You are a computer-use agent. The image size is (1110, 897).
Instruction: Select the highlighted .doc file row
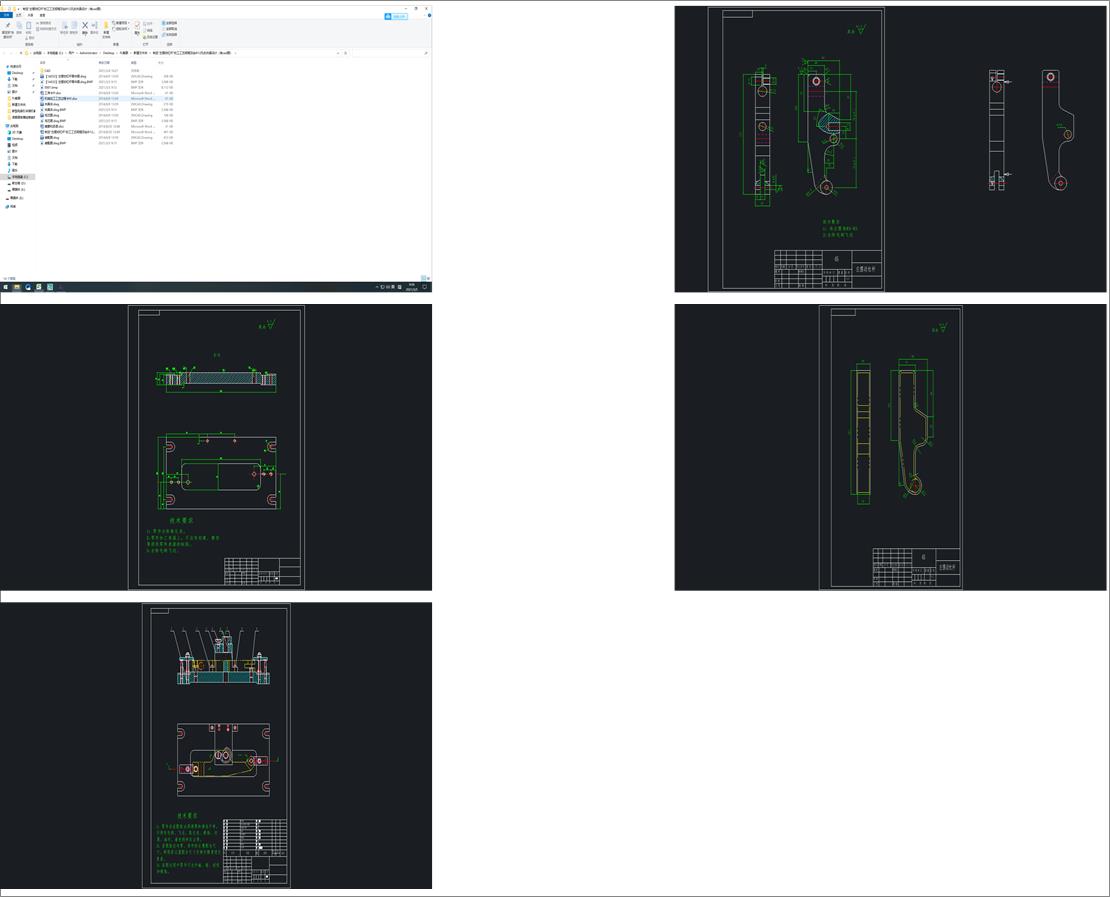[x=106, y=98]
